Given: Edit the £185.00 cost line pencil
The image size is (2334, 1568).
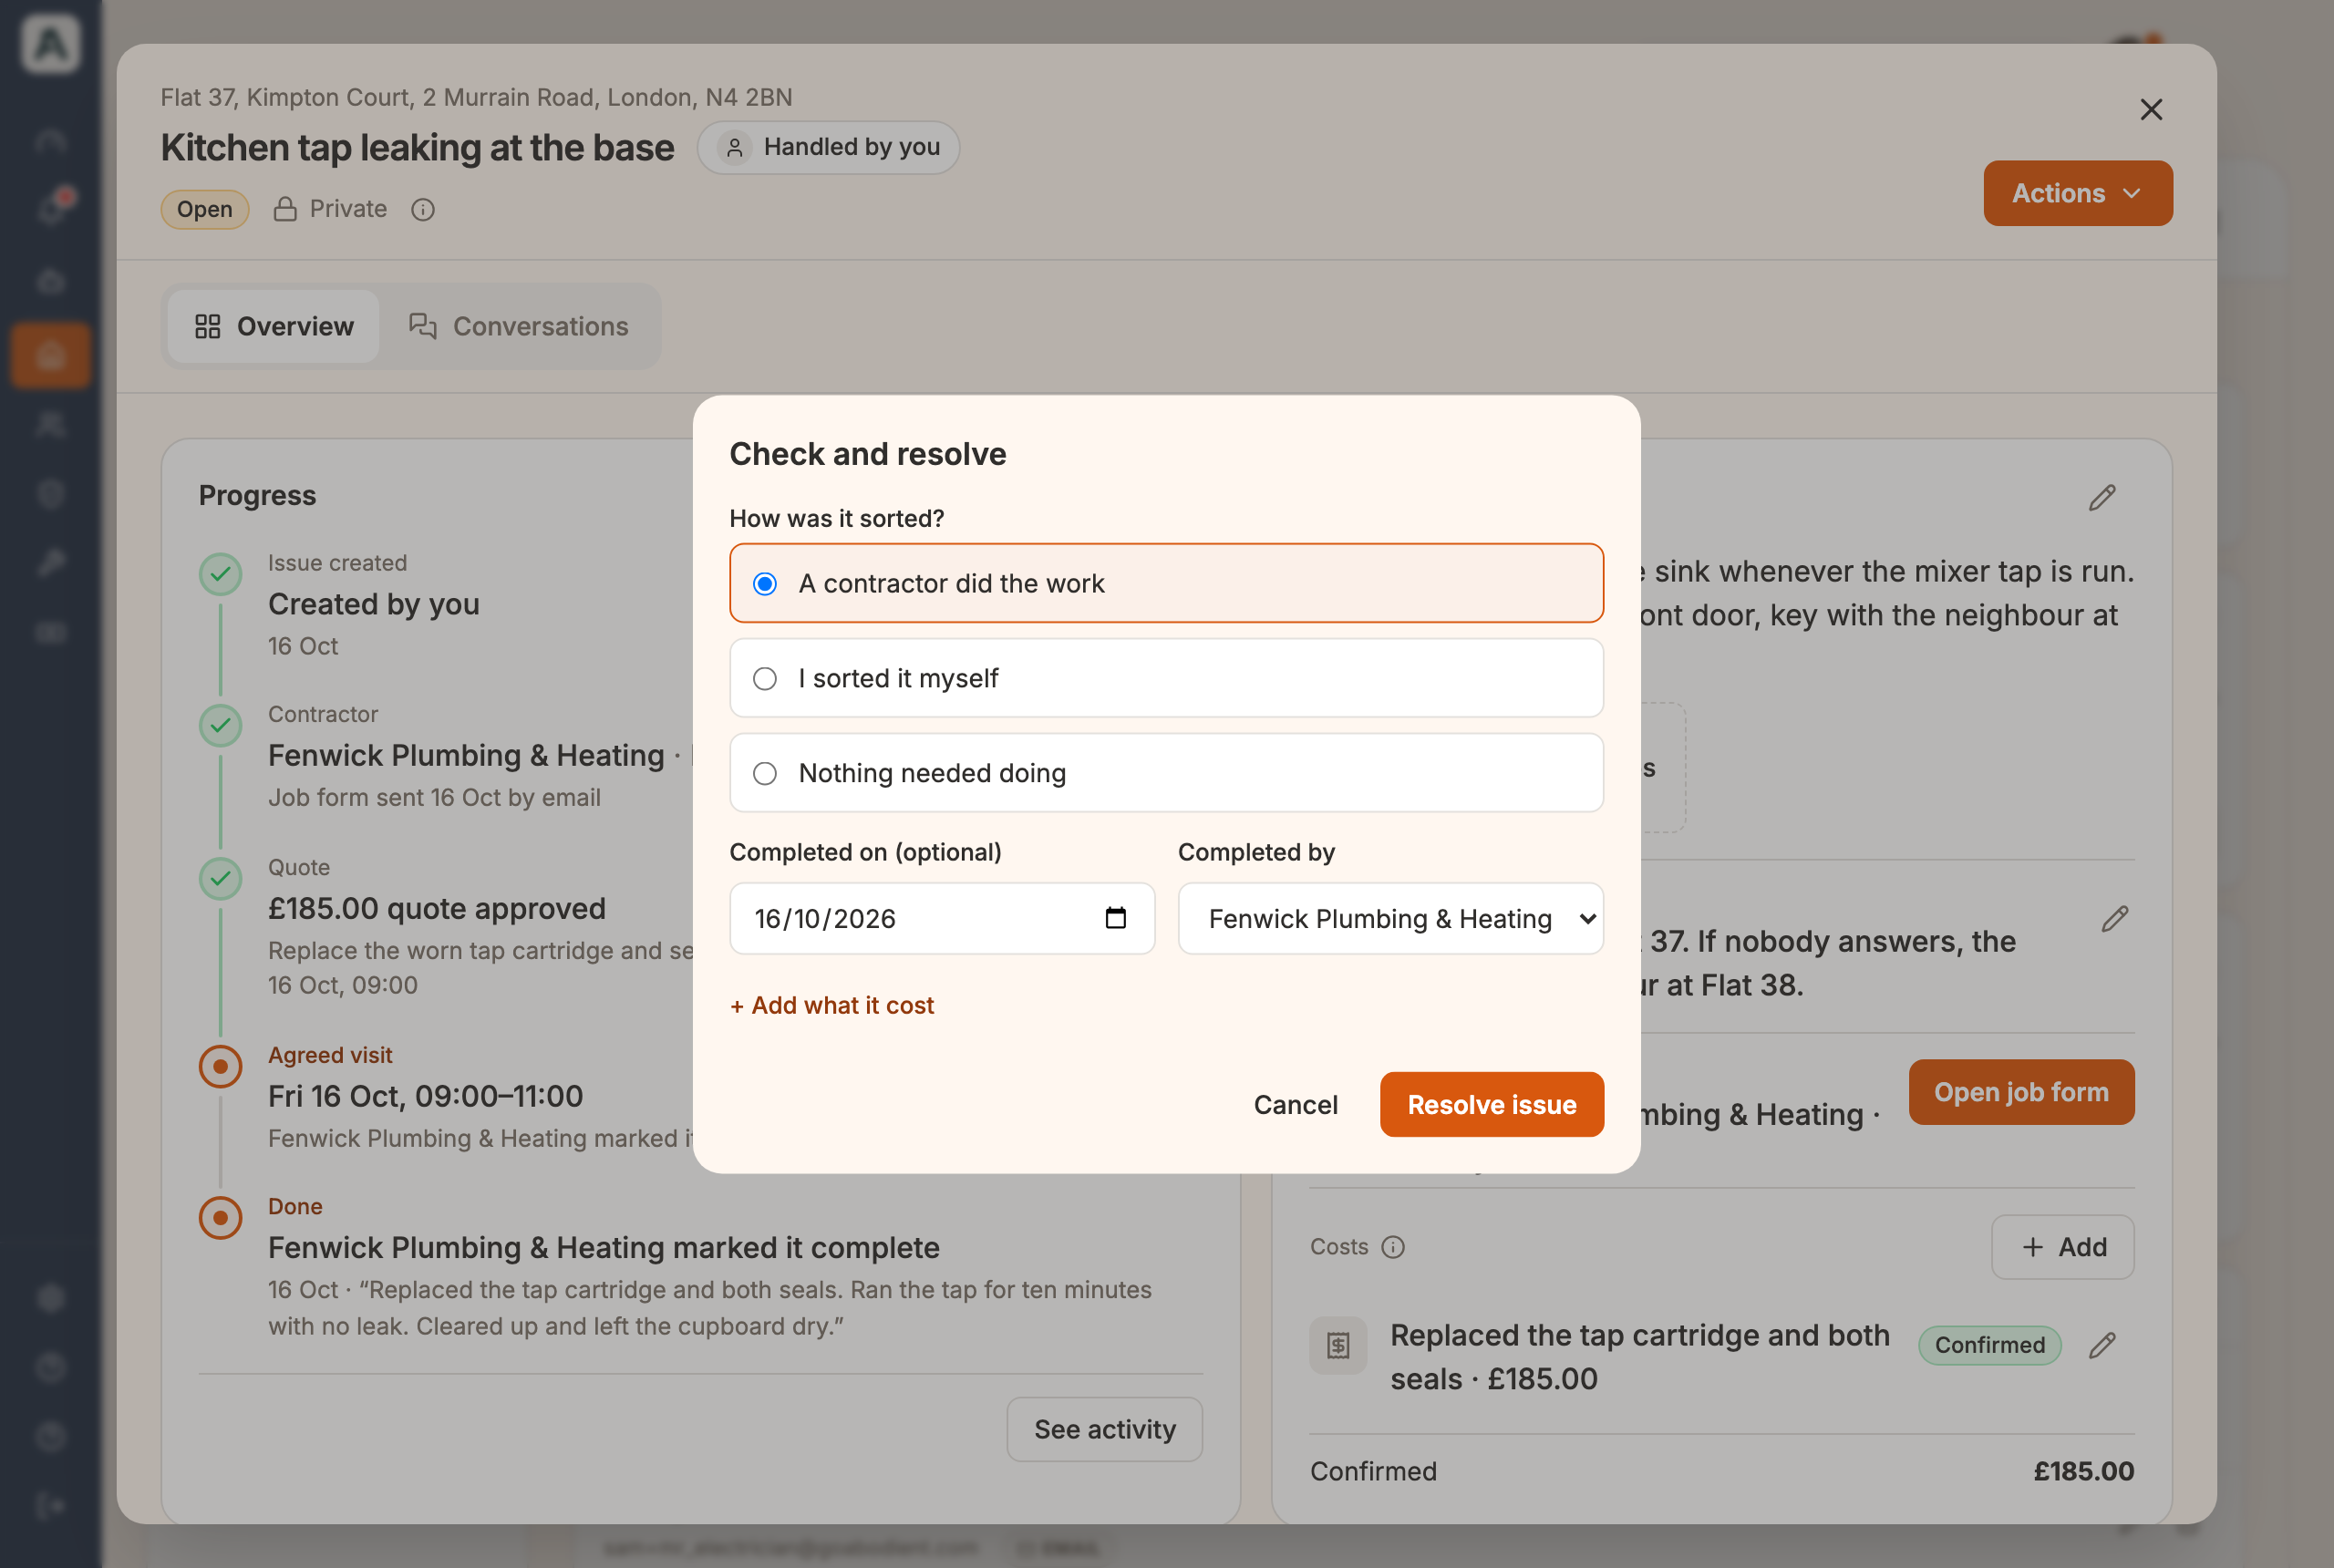Looking at the screenshot, I should [x=2102, y=1345].
